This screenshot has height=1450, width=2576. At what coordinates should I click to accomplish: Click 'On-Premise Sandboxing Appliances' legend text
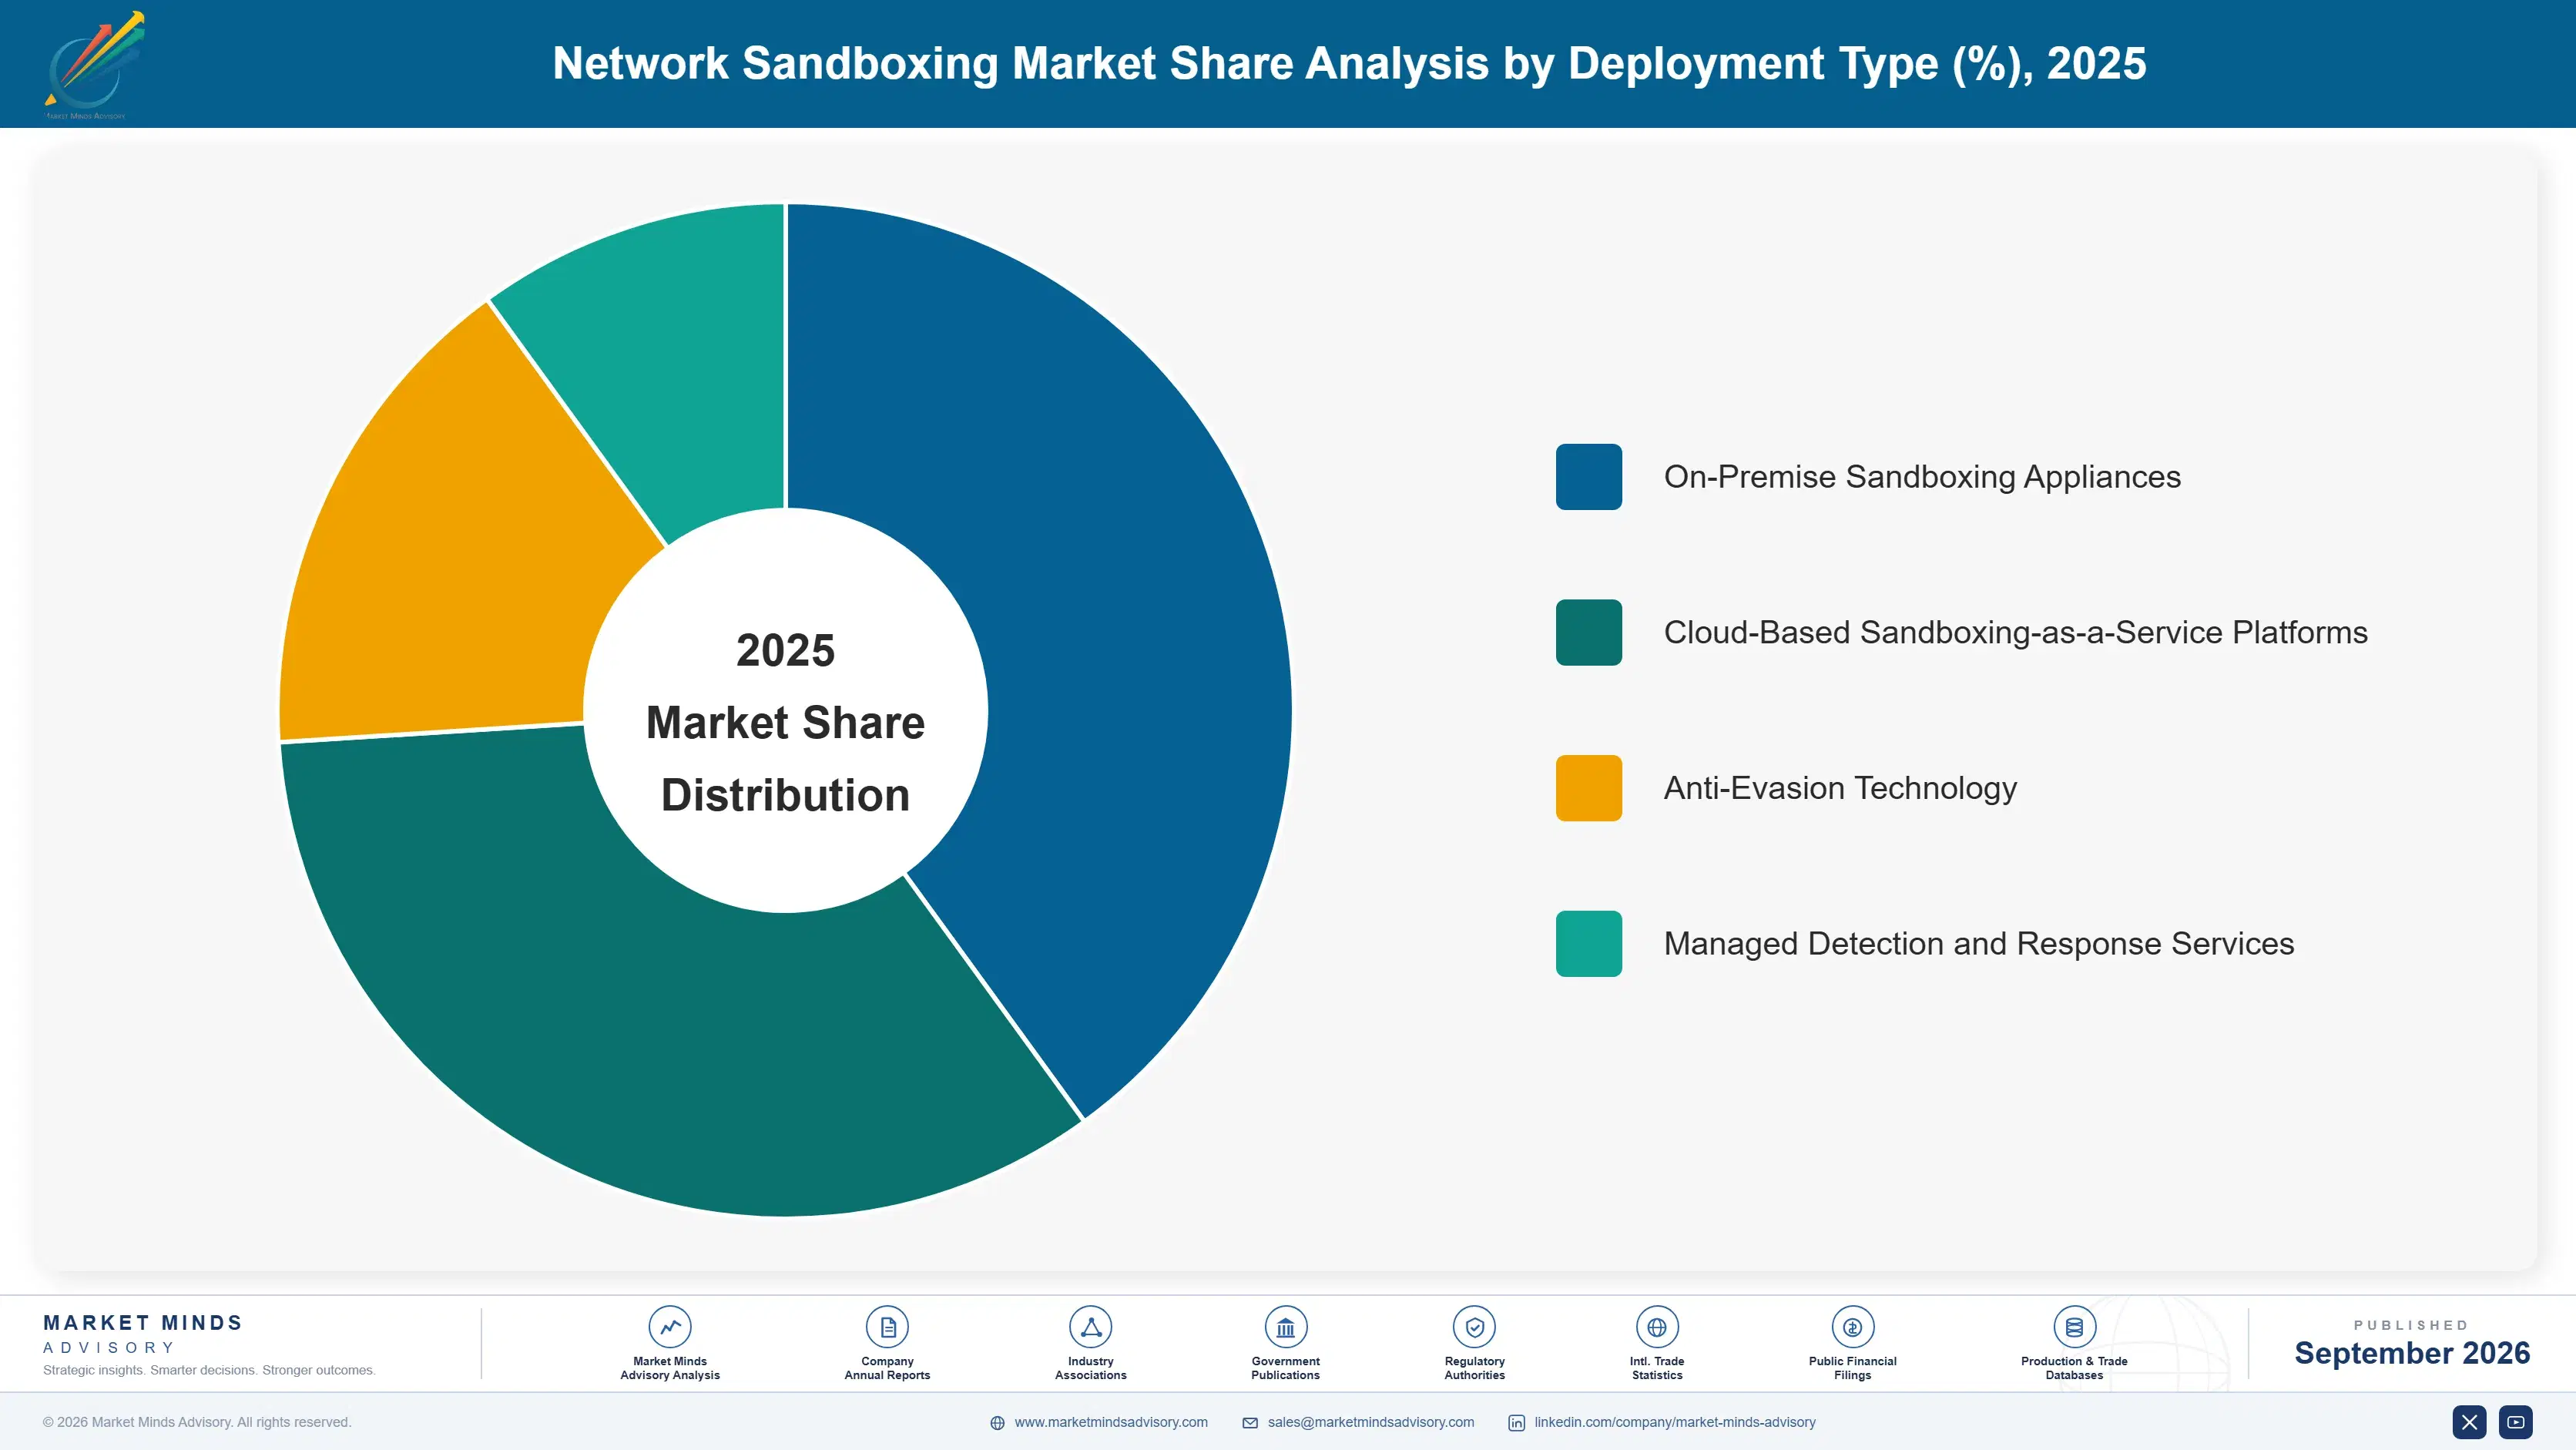1922,477
